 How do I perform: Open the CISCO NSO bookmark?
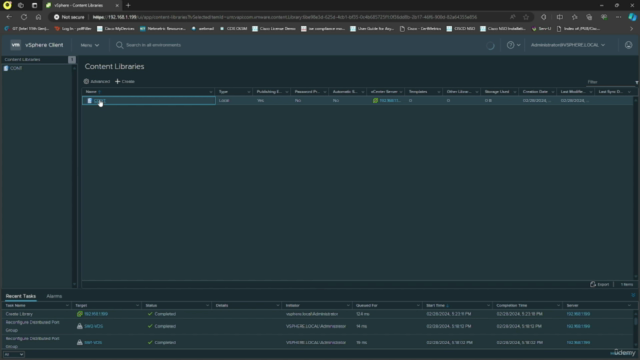tap(461, 29)
